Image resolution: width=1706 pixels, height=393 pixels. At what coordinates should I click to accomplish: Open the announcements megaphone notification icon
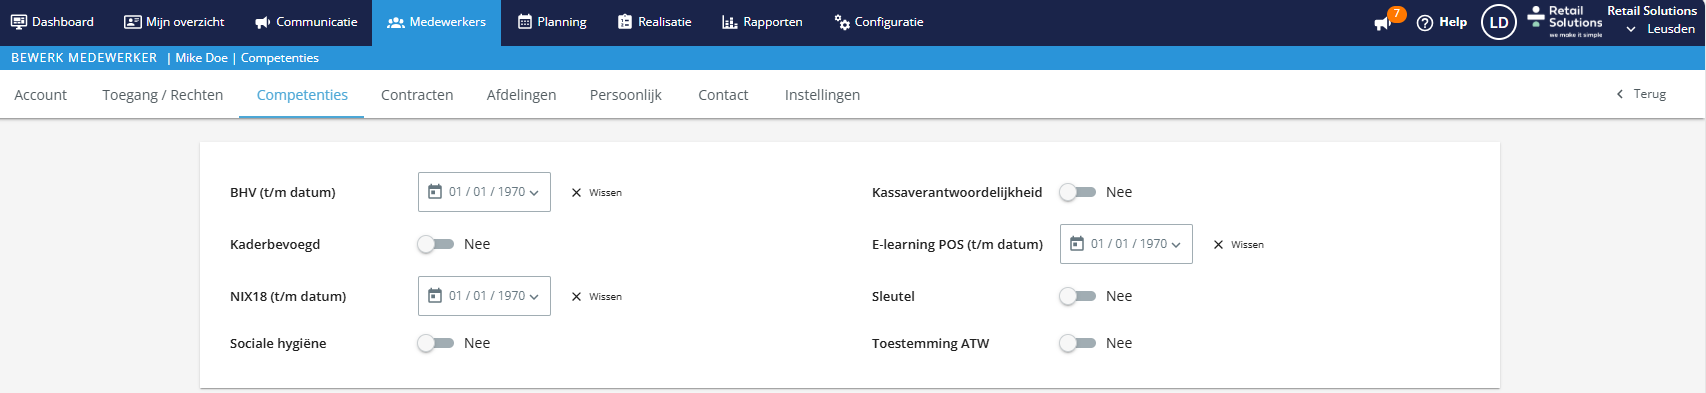tap(1383, 23)
